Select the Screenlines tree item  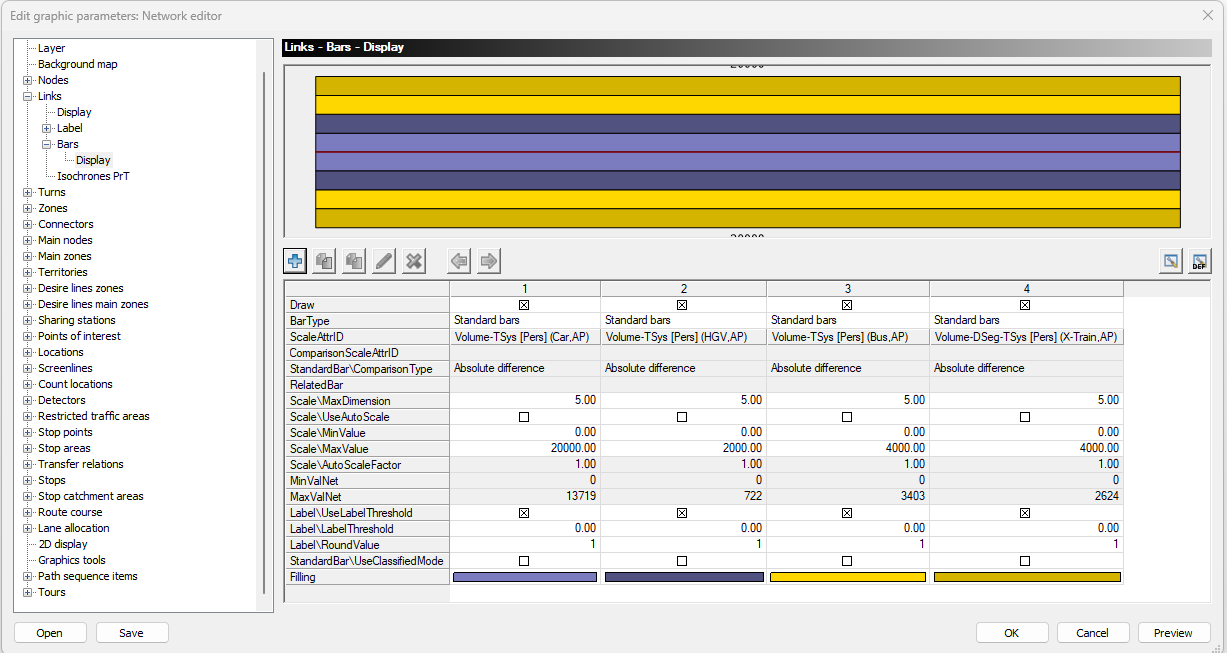[x=65, y=368]
